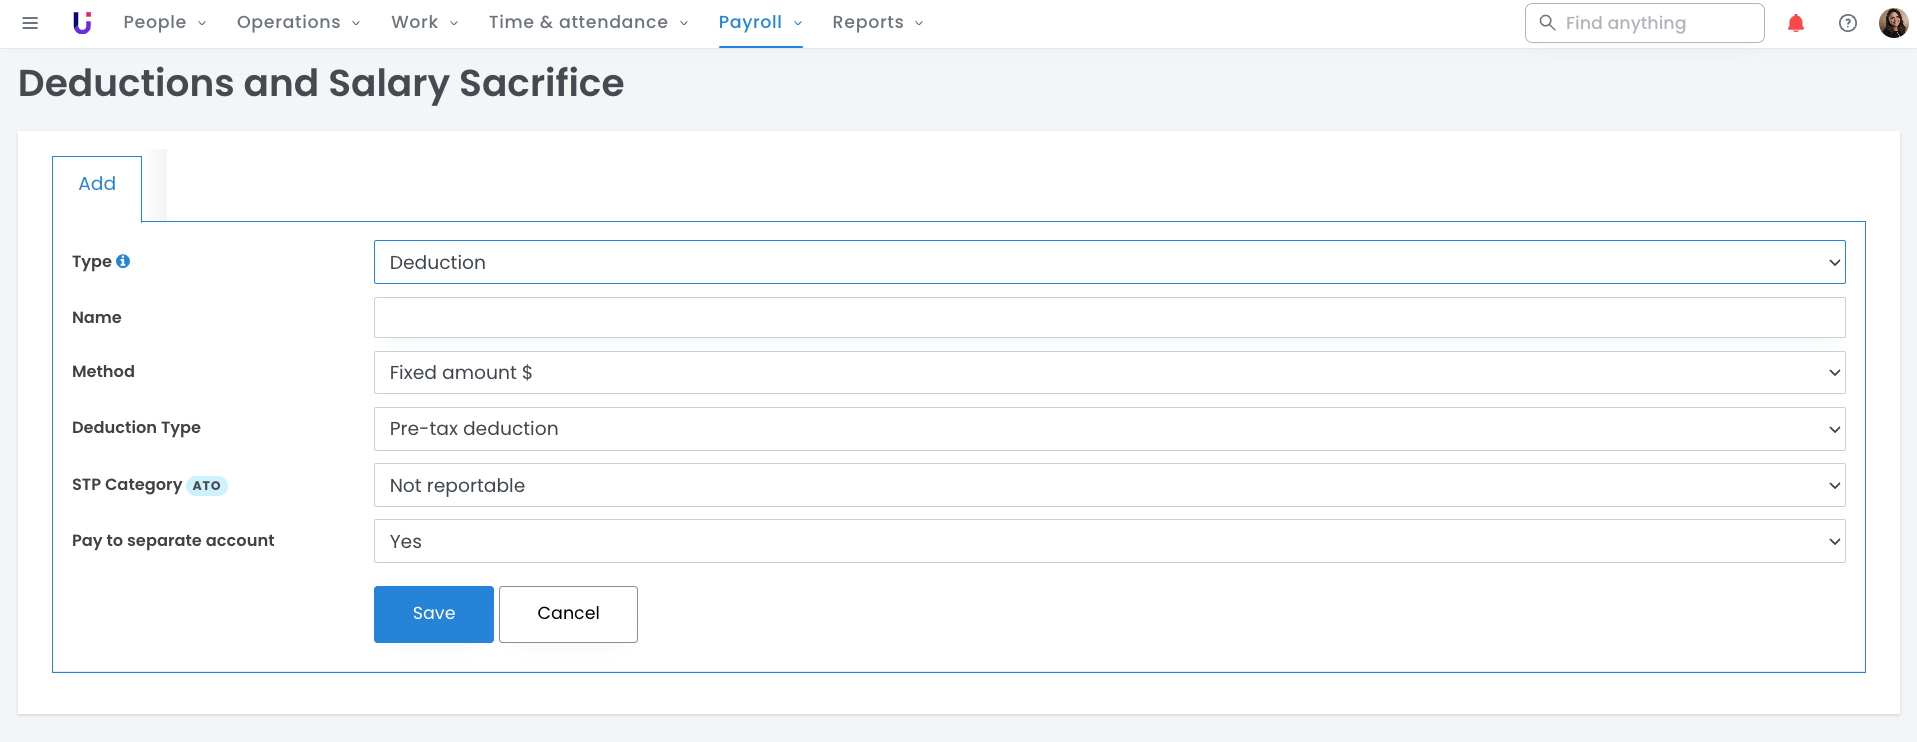1917x742 pixels.
Task: Open STP Category dropdown showing Not reportable
Action: [x=1108, y=486]
